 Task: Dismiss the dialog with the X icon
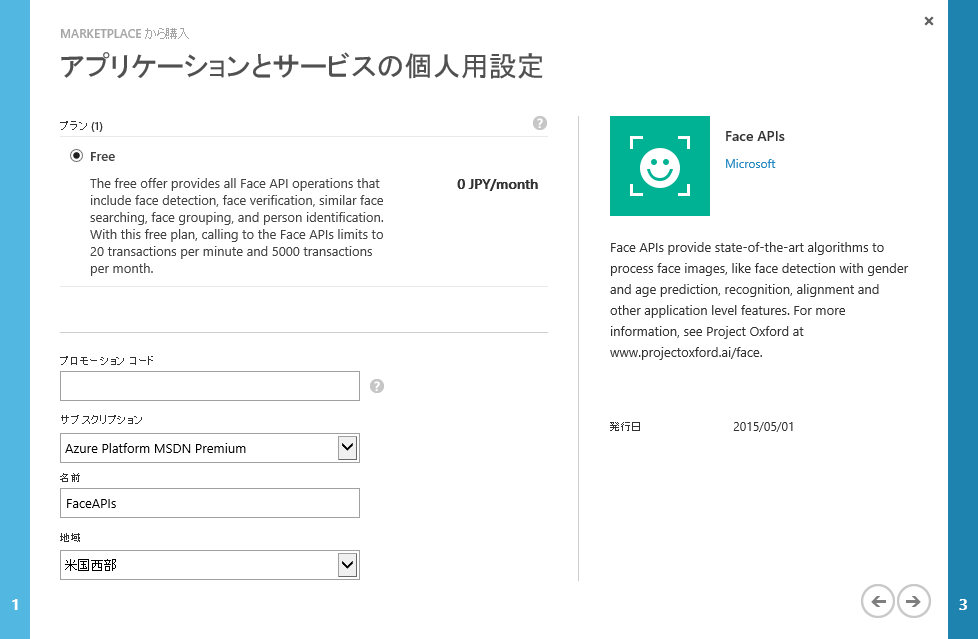click(x=928, y=20)
